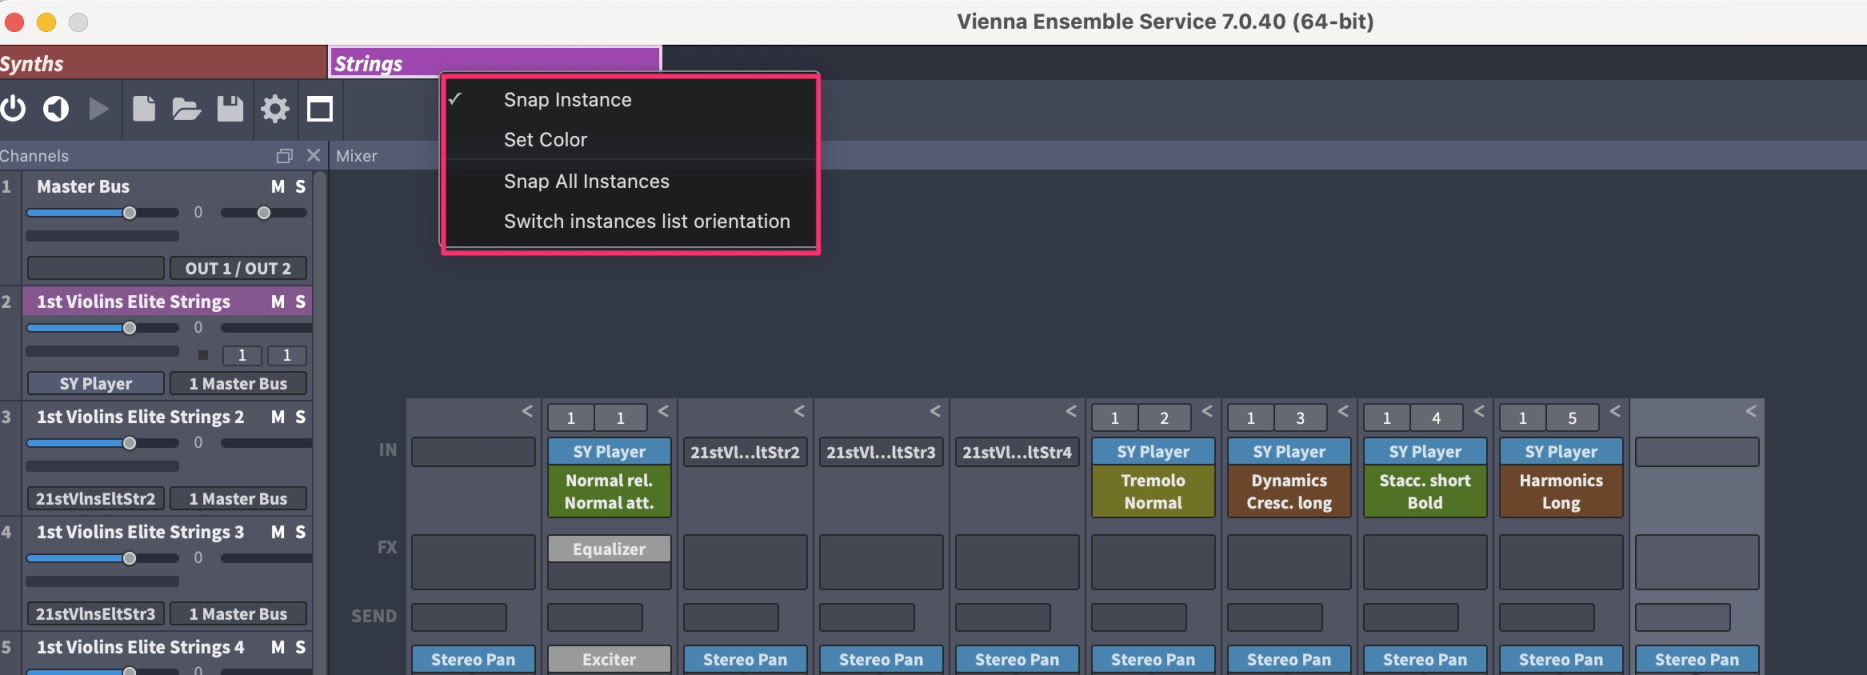Select the Master Bus channel name
This screenshot has width=1867, height=675.
[83, 187]
